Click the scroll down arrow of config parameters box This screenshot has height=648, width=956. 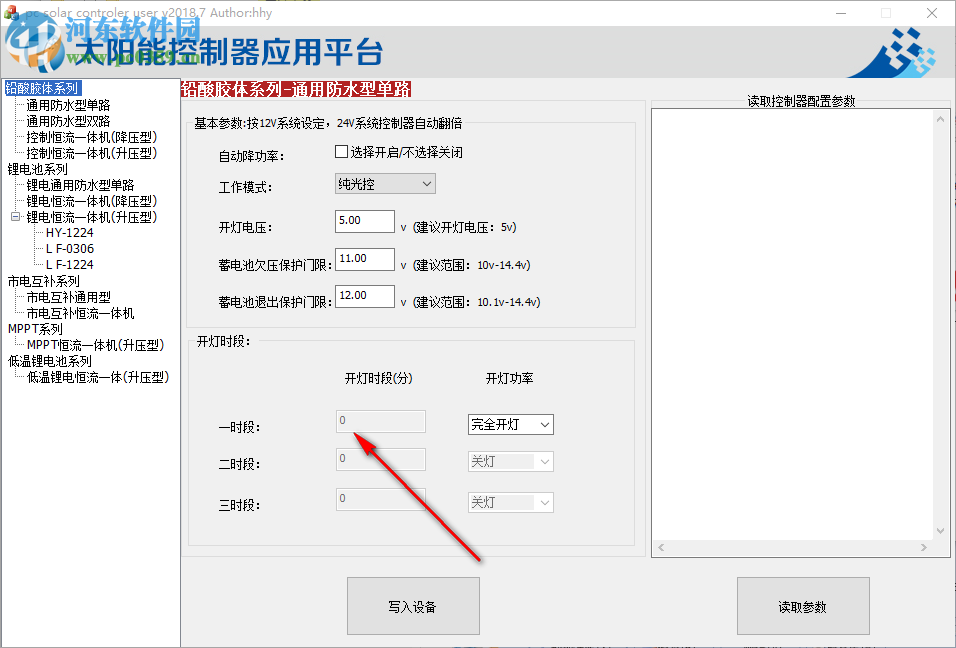coord(941,531)
